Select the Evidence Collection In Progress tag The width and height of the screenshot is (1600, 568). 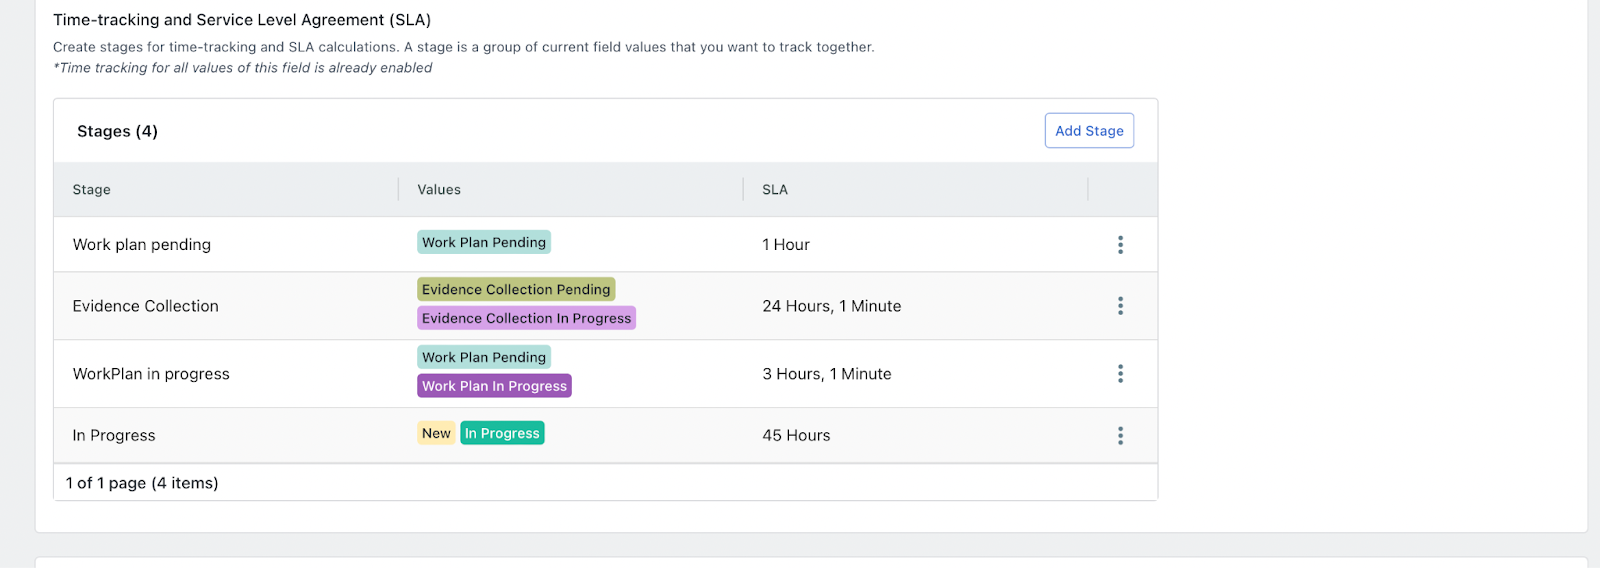(526, 319)
